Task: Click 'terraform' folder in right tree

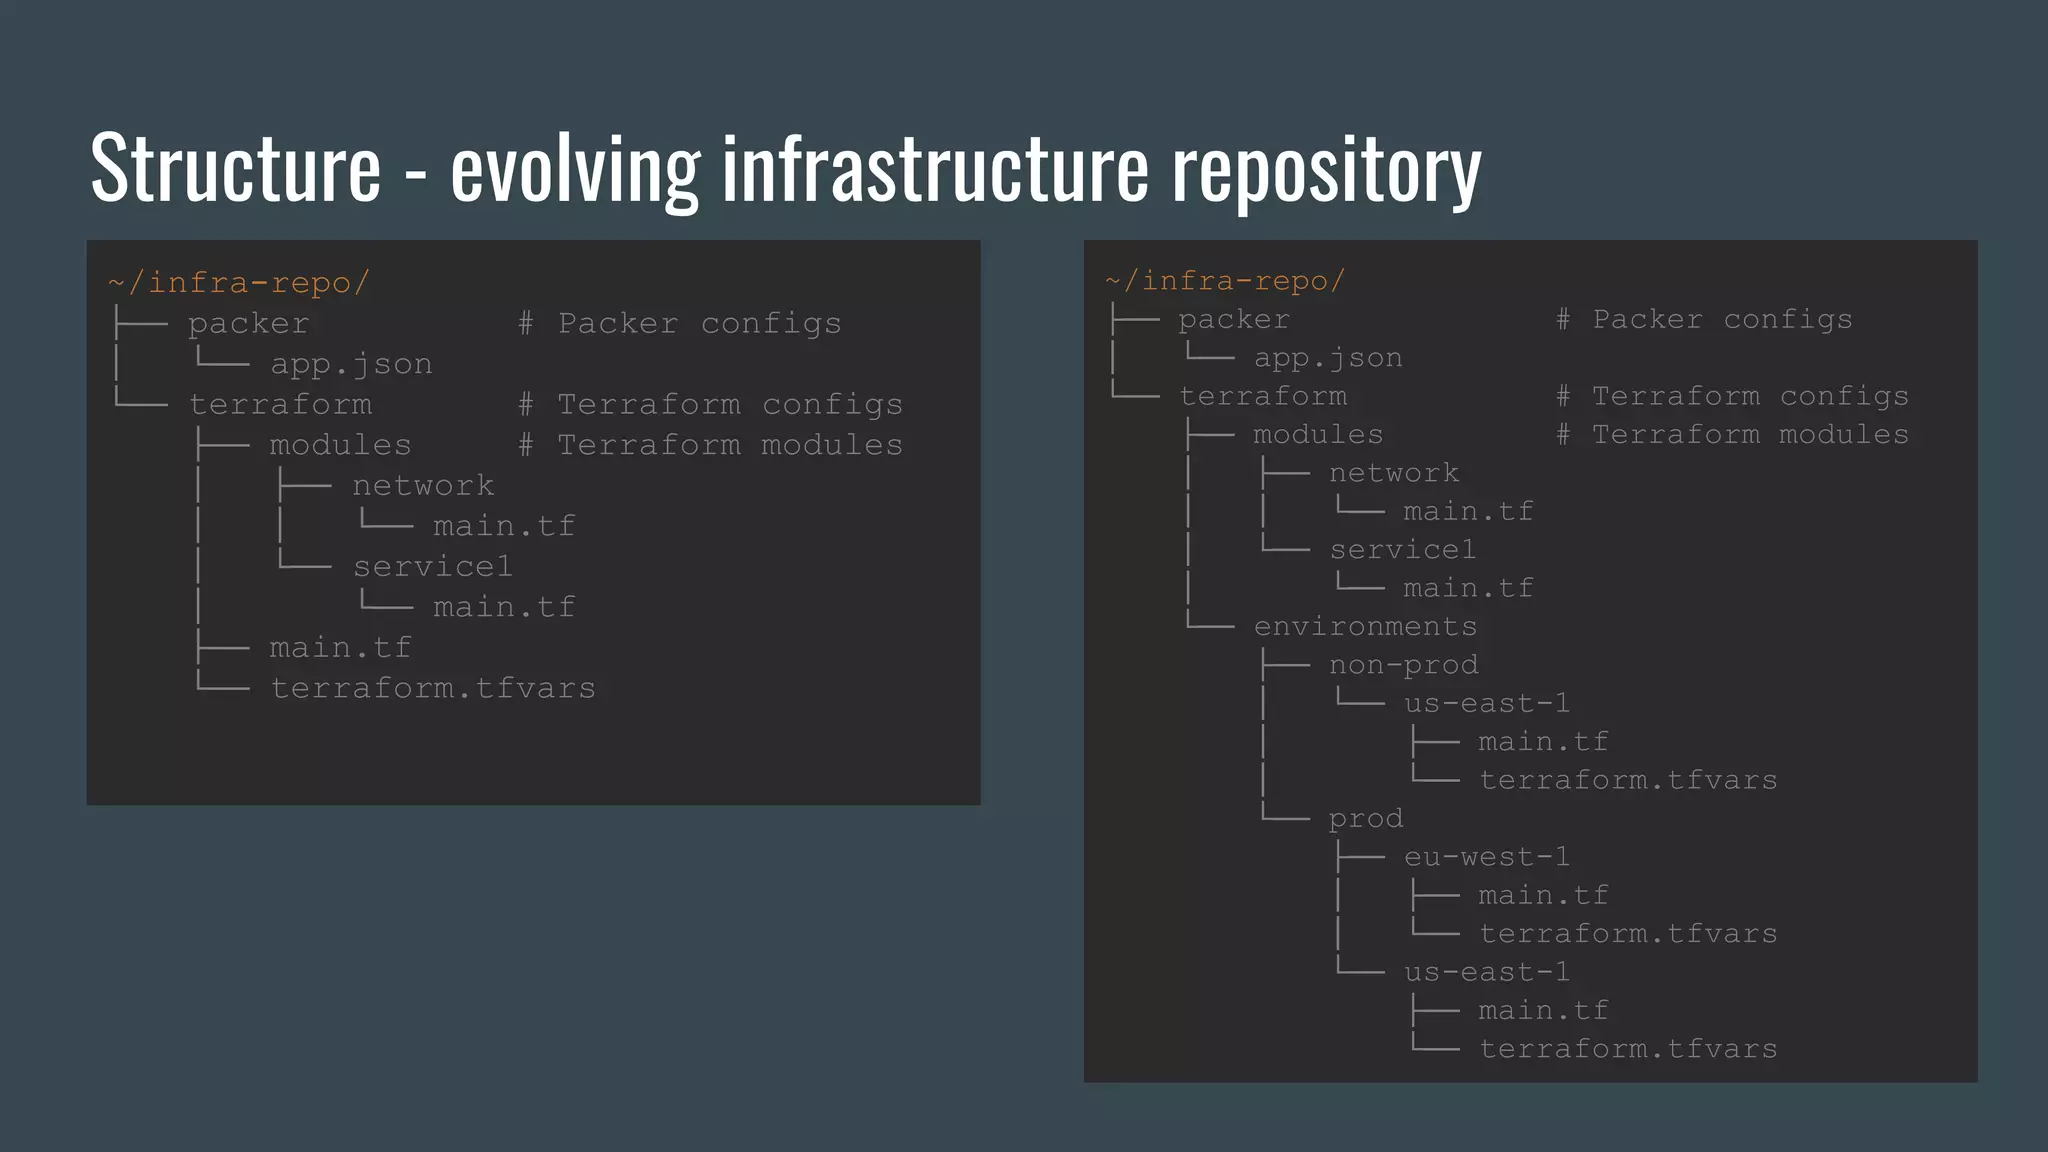Action: (x=1263, y=397)
